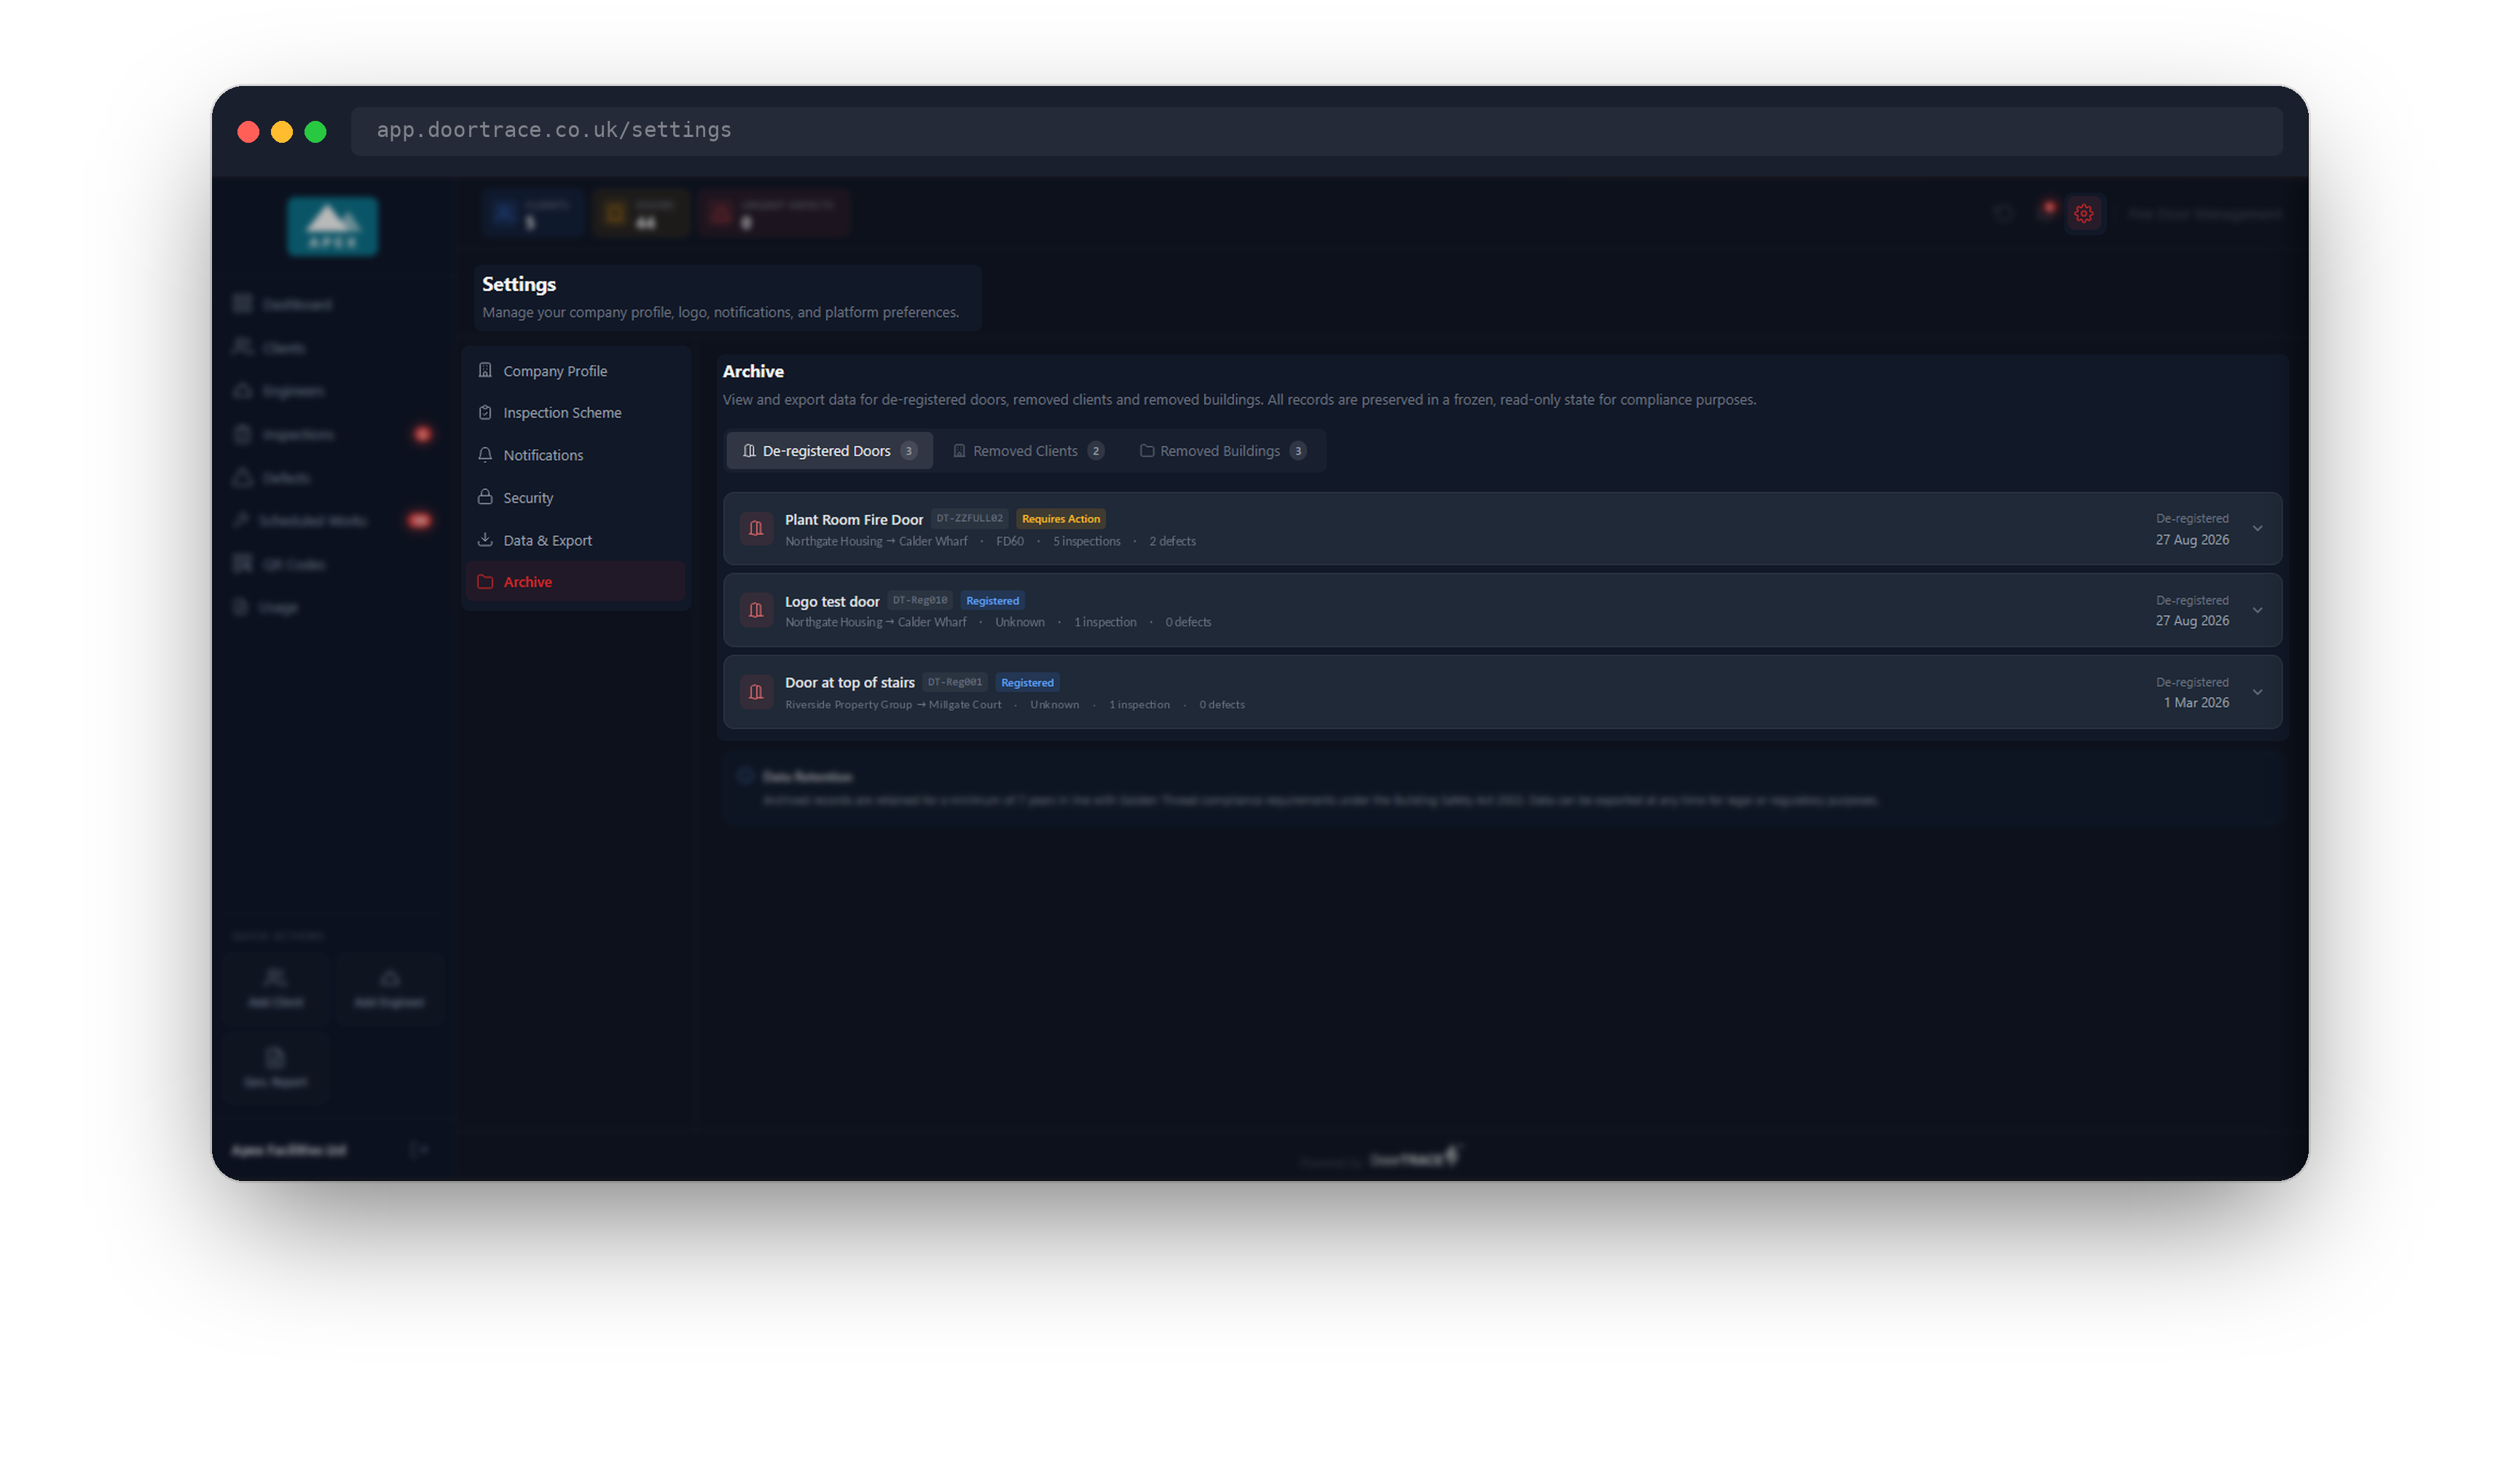The image size is (2520, 1484).
Task: Expand the Plant Room Fire Door row chevron
Action: pos(2257,529)
